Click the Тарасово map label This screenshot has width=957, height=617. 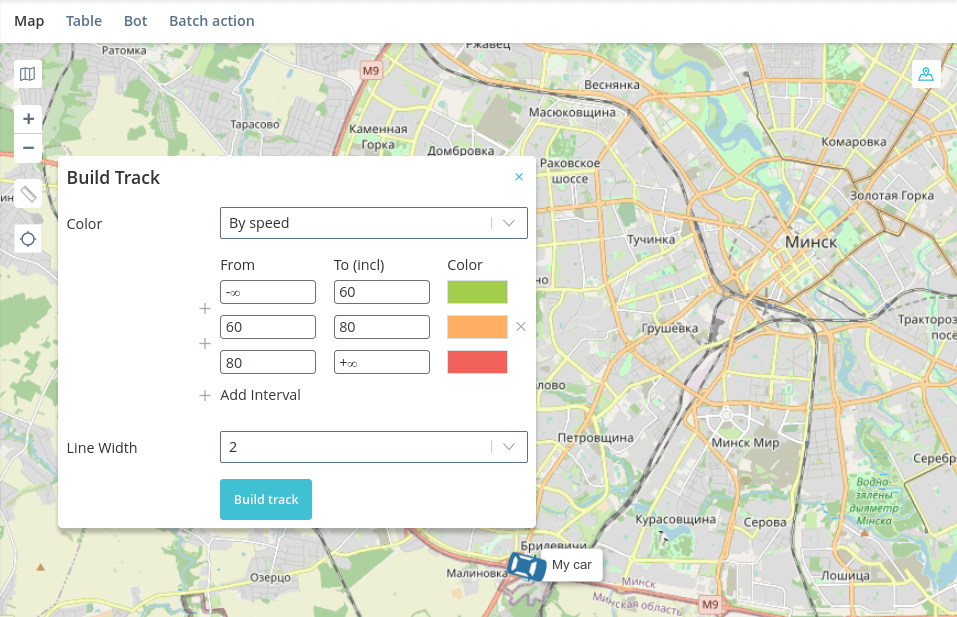[x=255, y=124]
